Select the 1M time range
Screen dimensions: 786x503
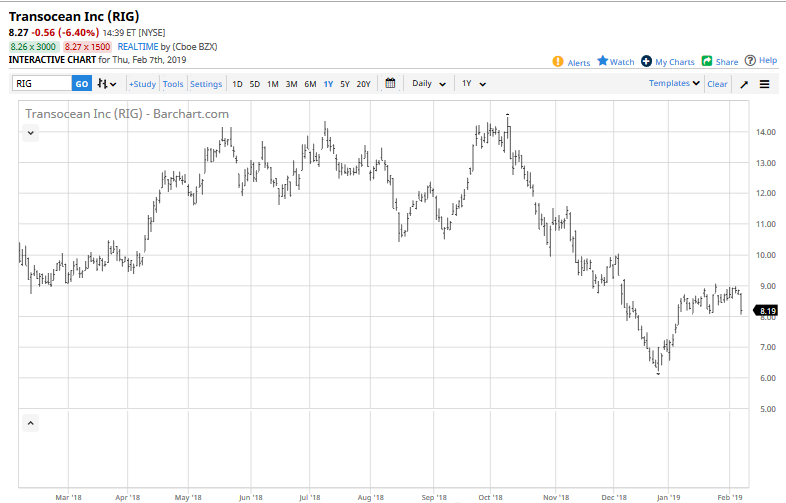[x=273, y=84]
